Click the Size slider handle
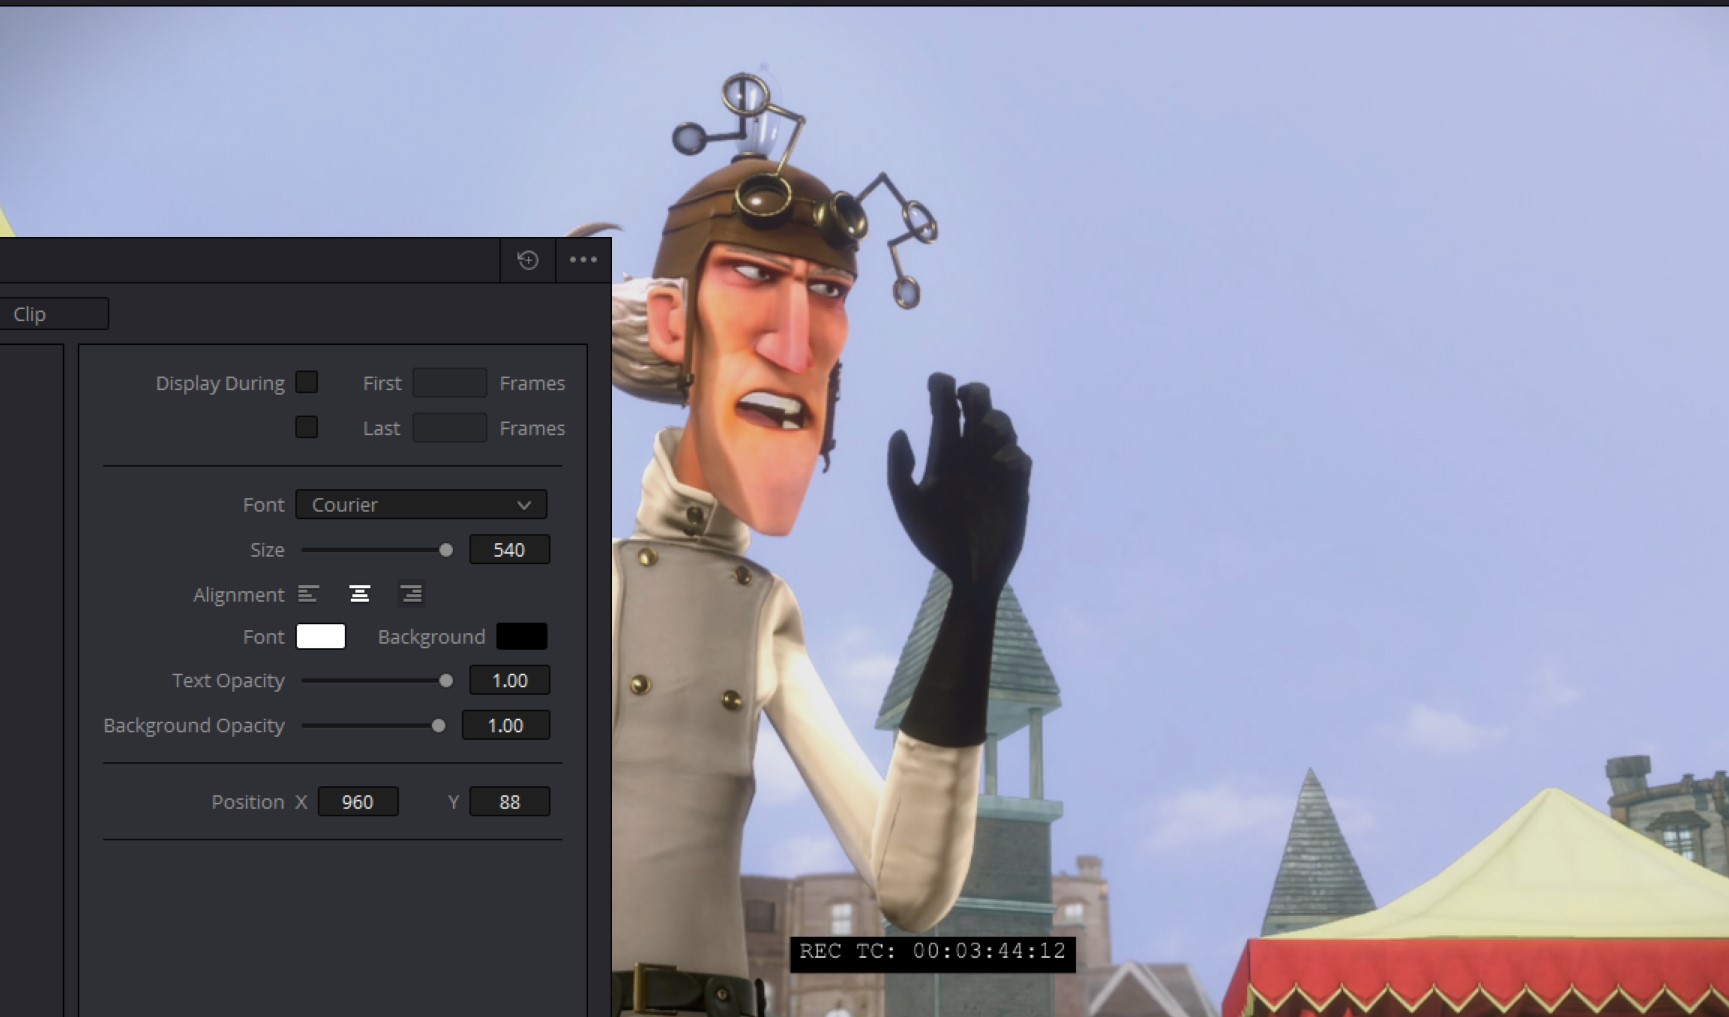 point(446,550)
